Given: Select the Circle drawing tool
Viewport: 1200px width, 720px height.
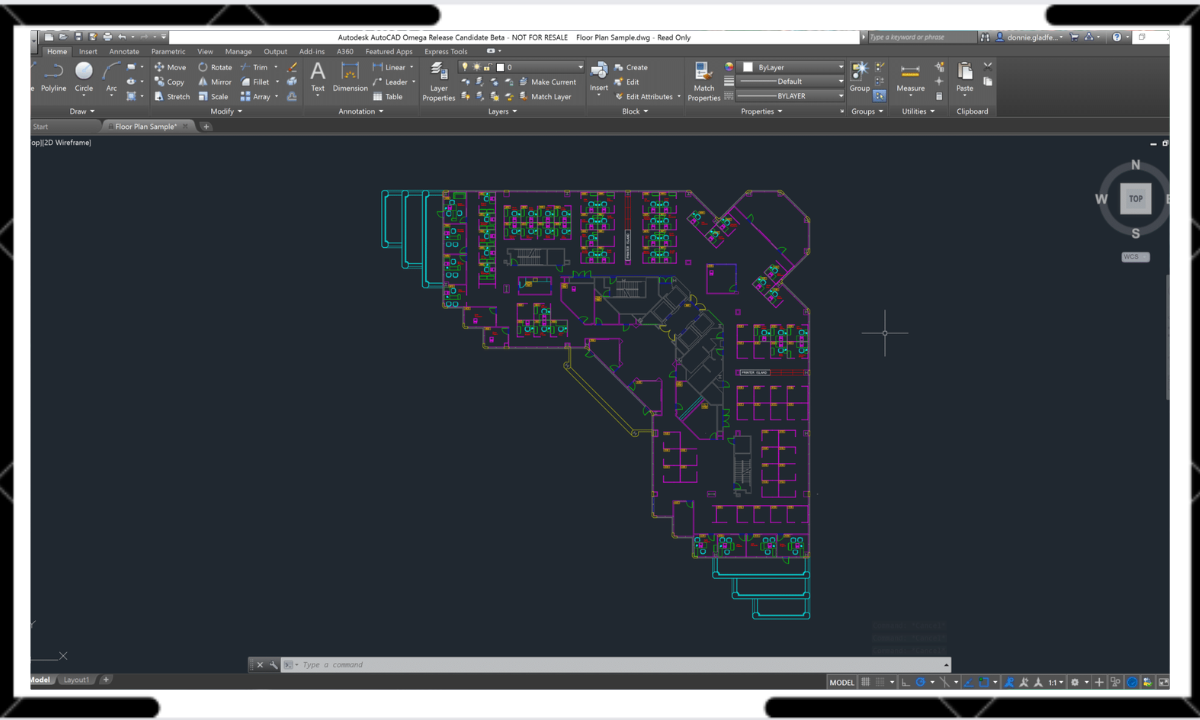Looking at the screenshot, I should [84, 72].
